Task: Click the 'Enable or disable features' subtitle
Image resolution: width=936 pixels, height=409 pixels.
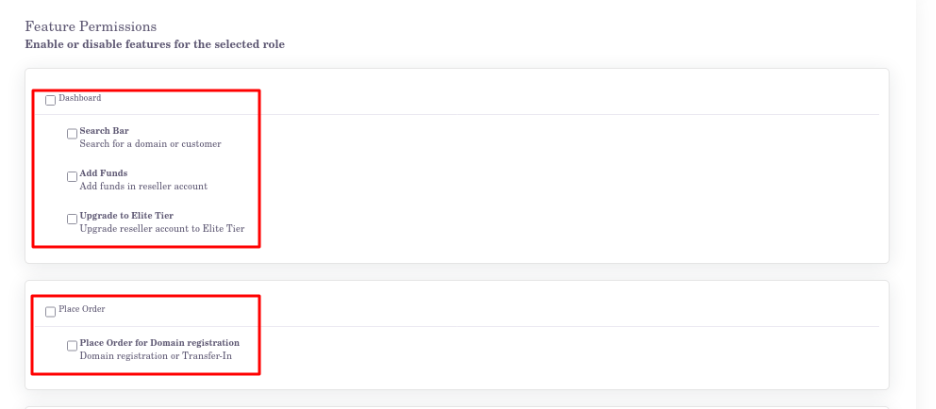Action: coord(154,45)
